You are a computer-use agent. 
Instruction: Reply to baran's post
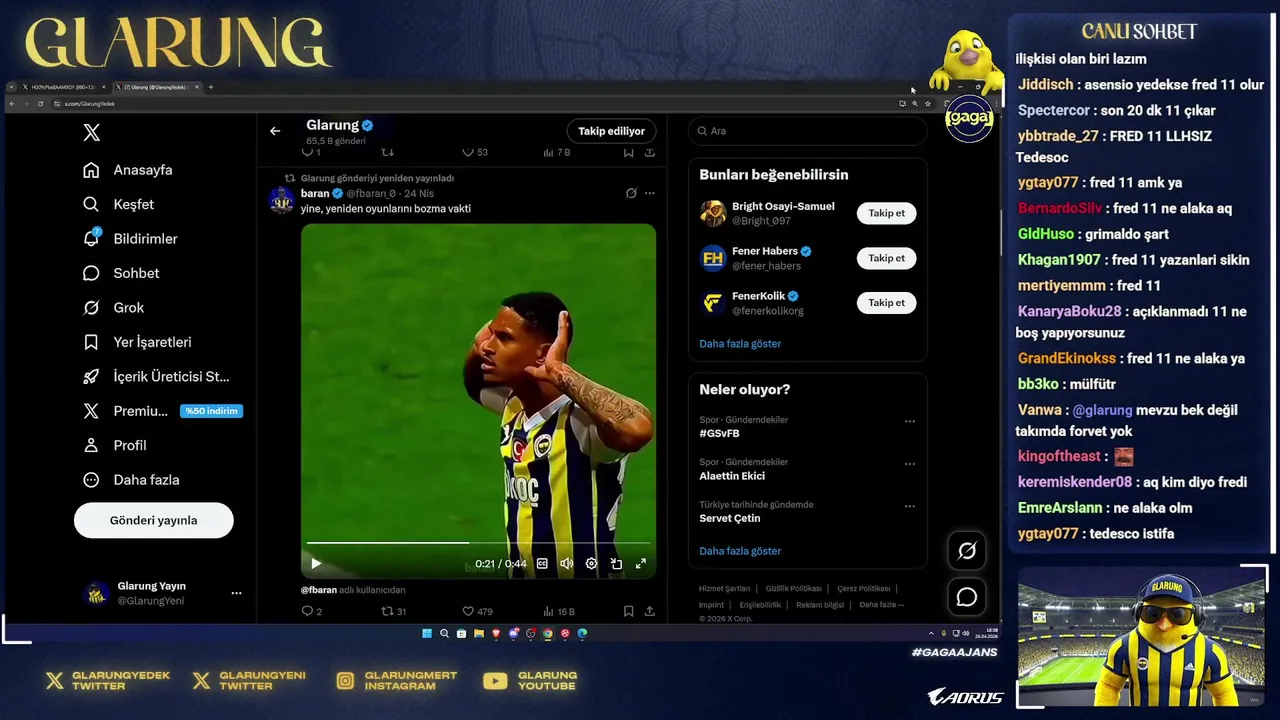click(311, 611)
